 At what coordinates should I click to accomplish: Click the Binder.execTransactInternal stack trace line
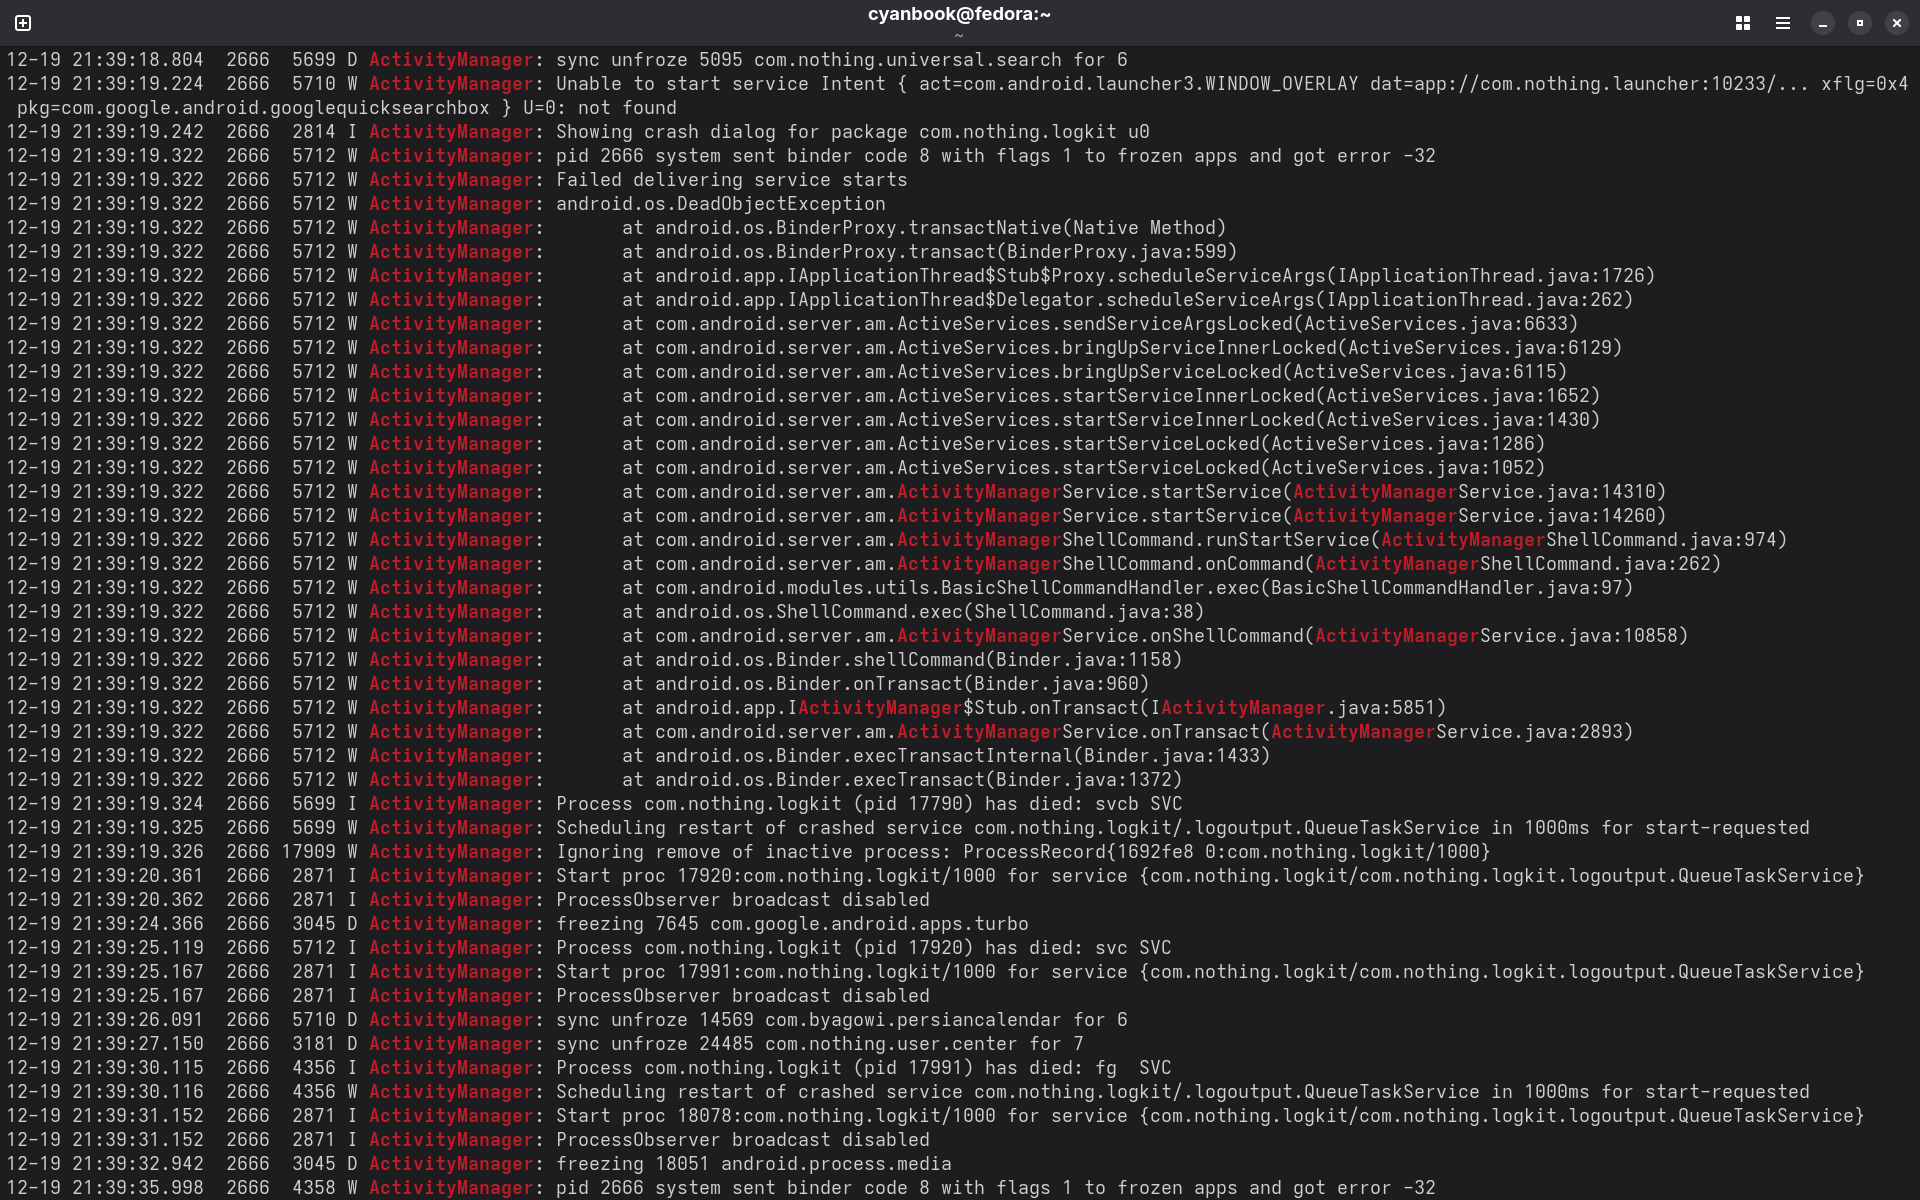pos(945,756)
